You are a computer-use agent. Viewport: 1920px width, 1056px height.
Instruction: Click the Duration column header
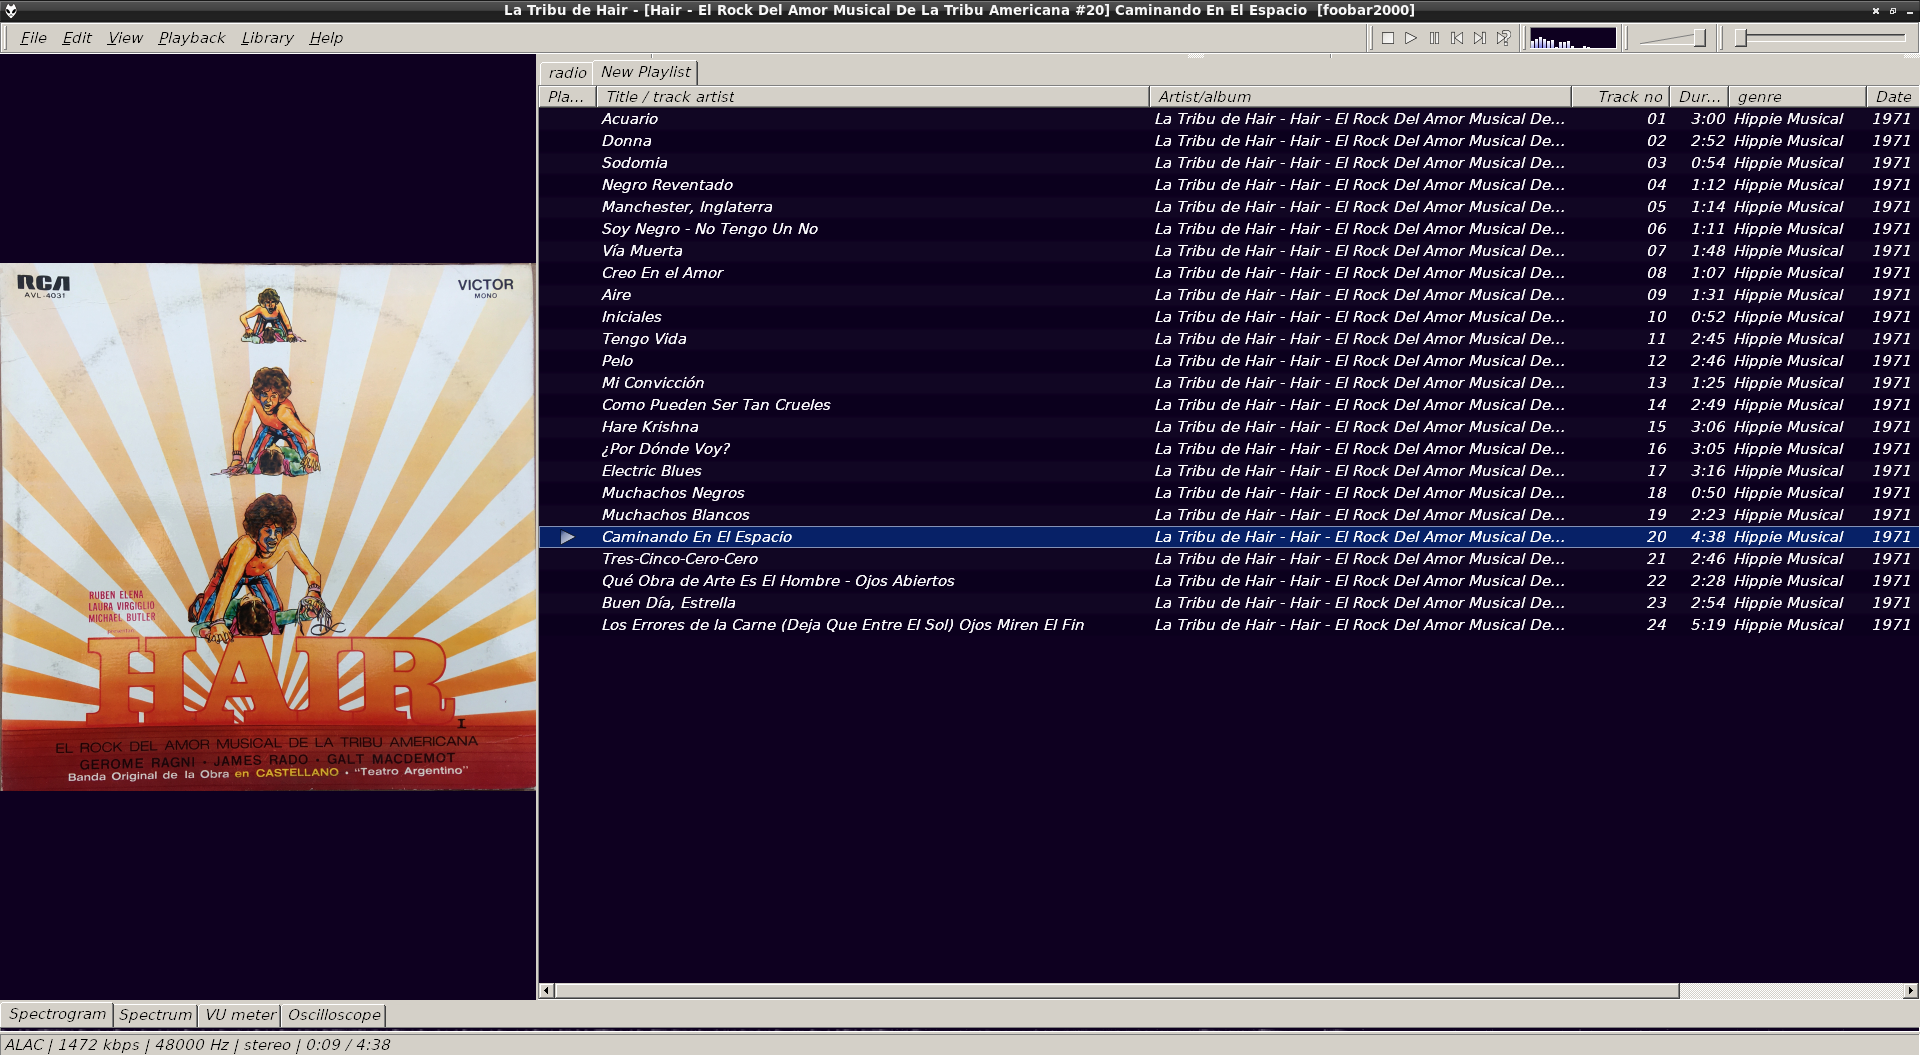(x=1698, y=97)
